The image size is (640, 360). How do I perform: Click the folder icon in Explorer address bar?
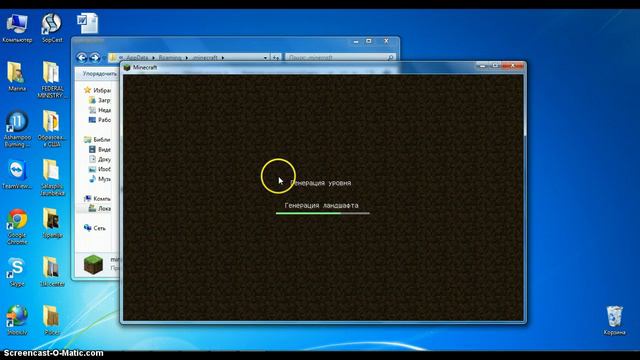click(x=113, y=58)
